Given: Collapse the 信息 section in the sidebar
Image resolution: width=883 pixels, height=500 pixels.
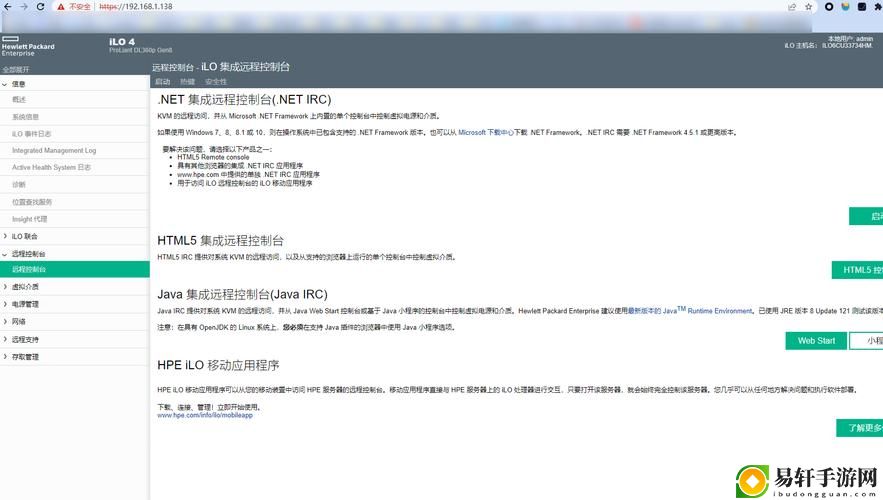Looking at the screenshot, I should point(5,84).
